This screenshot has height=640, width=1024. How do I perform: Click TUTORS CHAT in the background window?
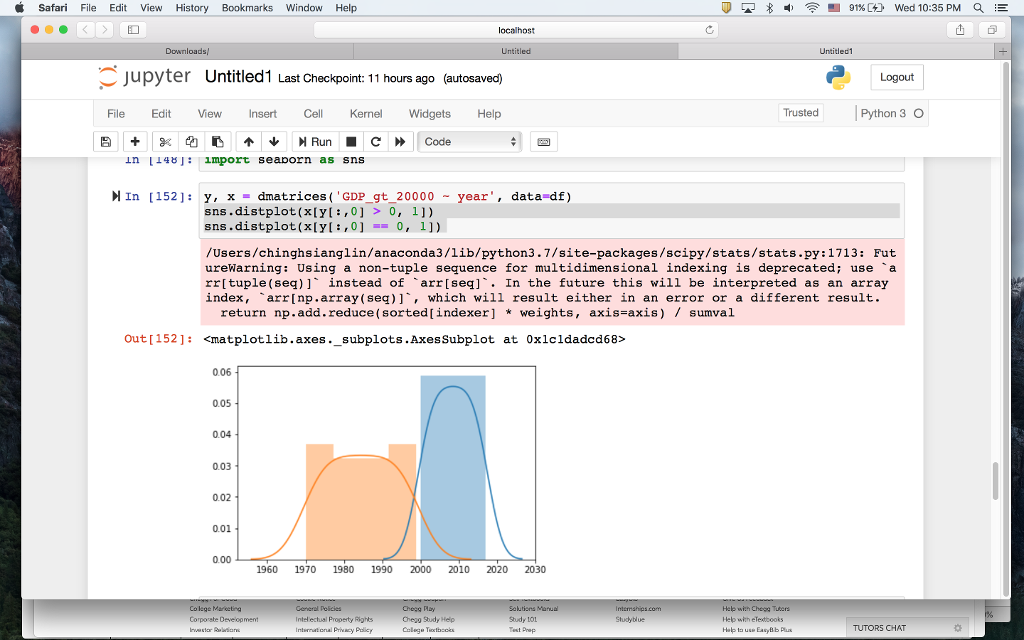pyautogui.click(x=879, y=628)
